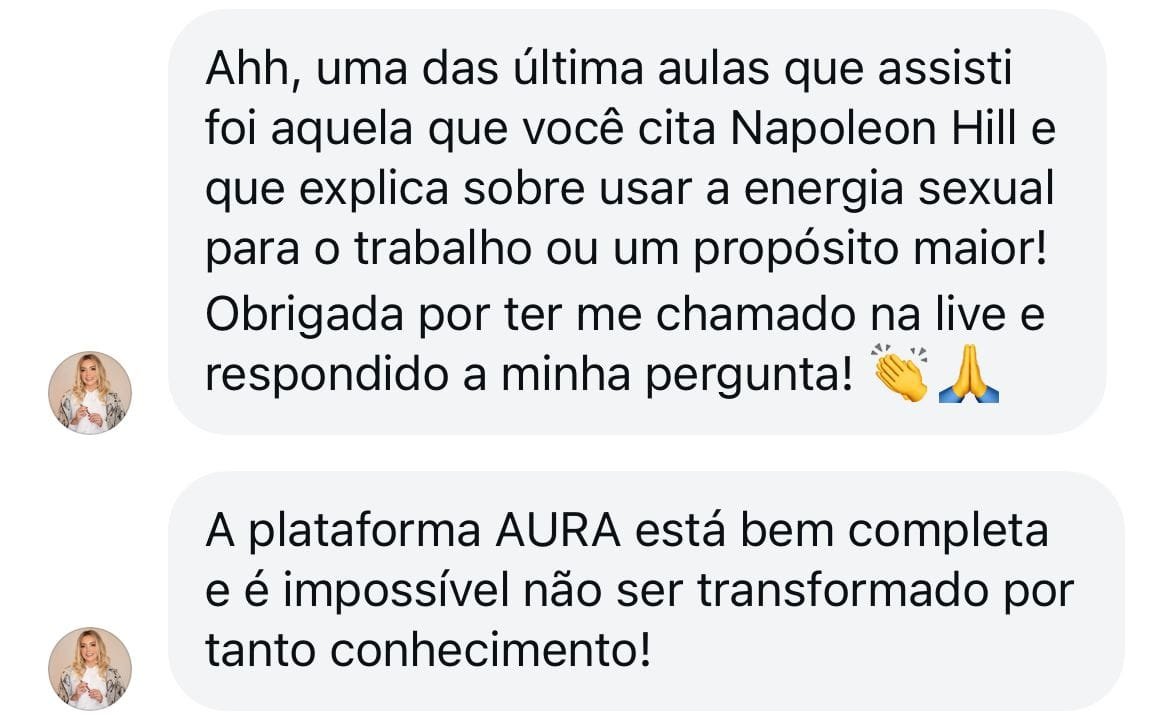Open the sender's avatar beside the first message

pos(90,392)
